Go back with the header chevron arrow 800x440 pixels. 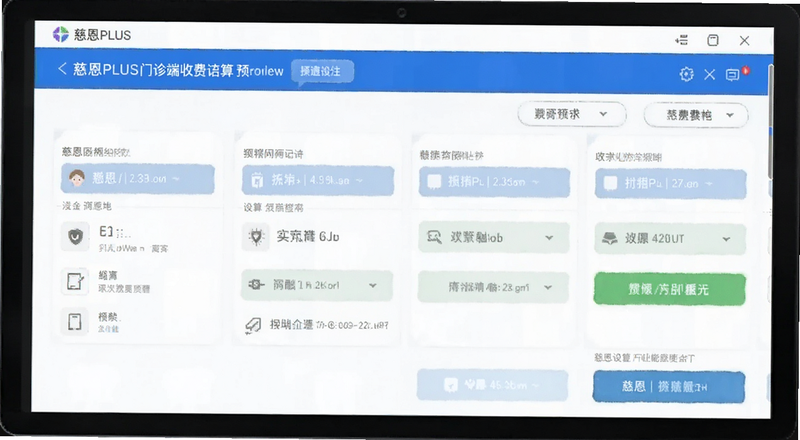tap(62, 68)
